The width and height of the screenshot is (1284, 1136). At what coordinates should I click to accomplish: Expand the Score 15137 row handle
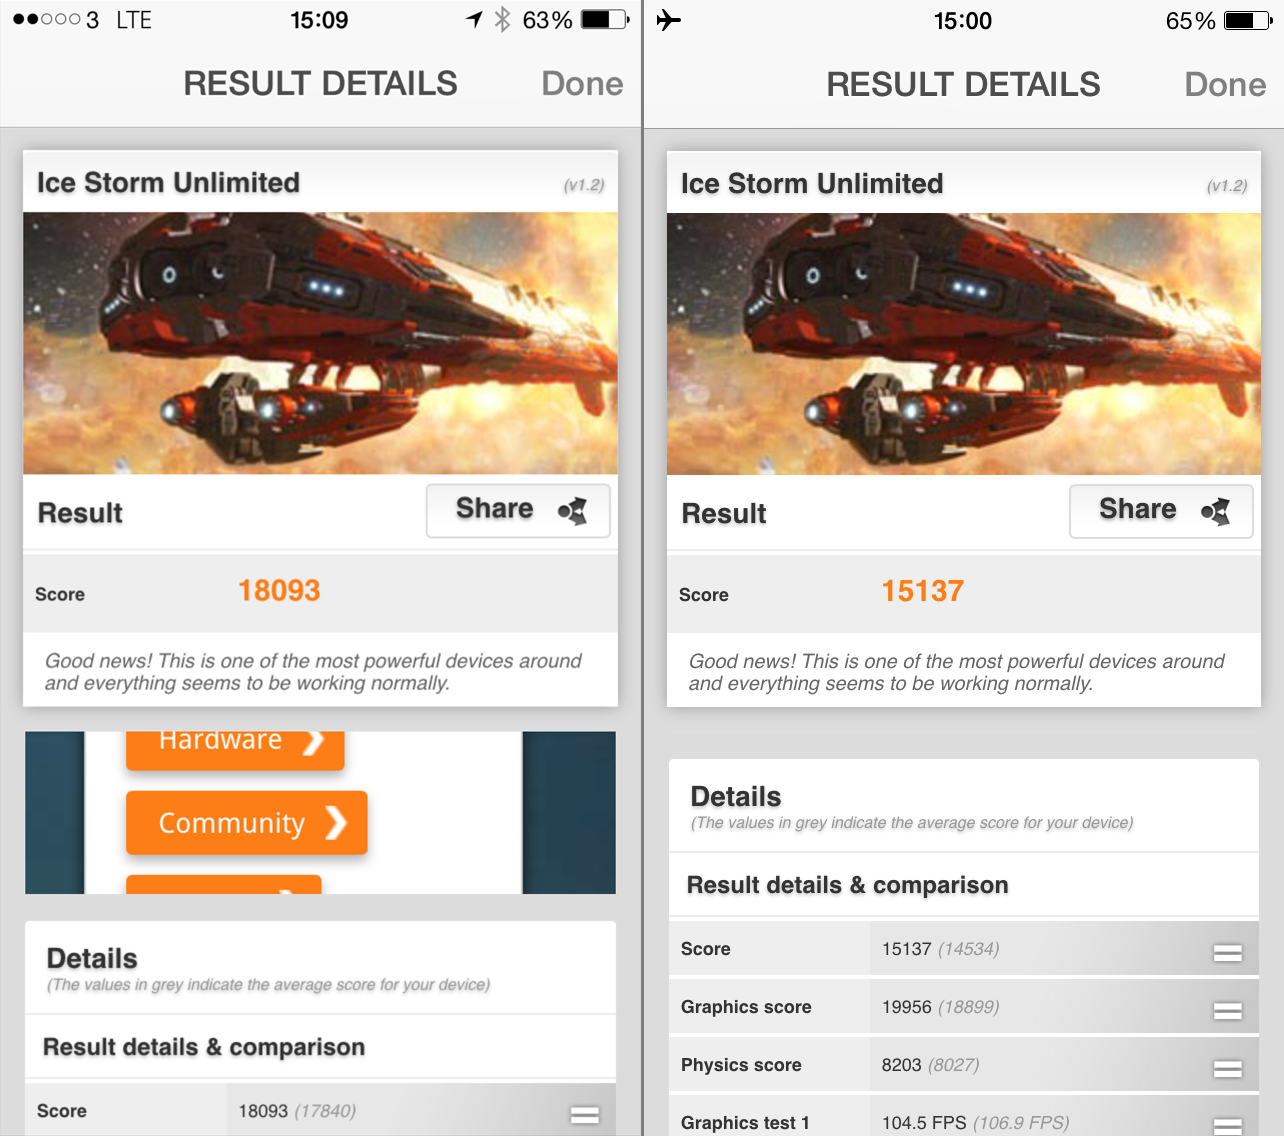(1228, 953)
